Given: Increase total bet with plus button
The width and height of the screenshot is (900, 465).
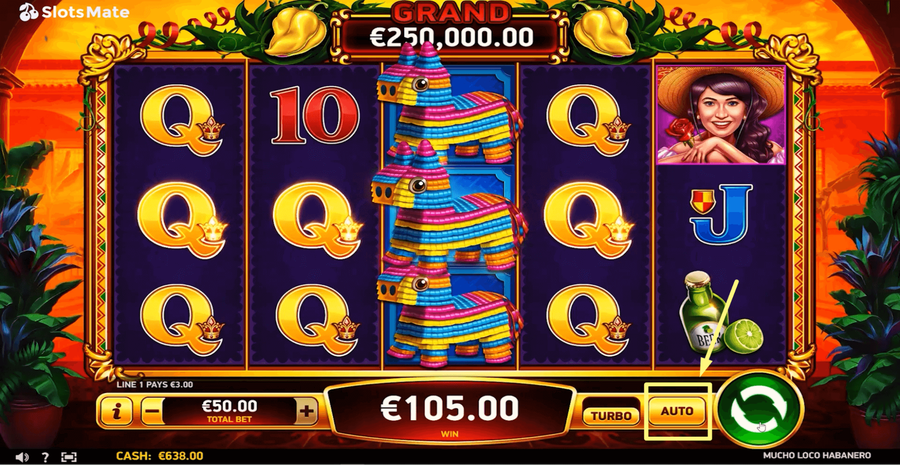Looking at the screenshot, I should coord(307,412).
